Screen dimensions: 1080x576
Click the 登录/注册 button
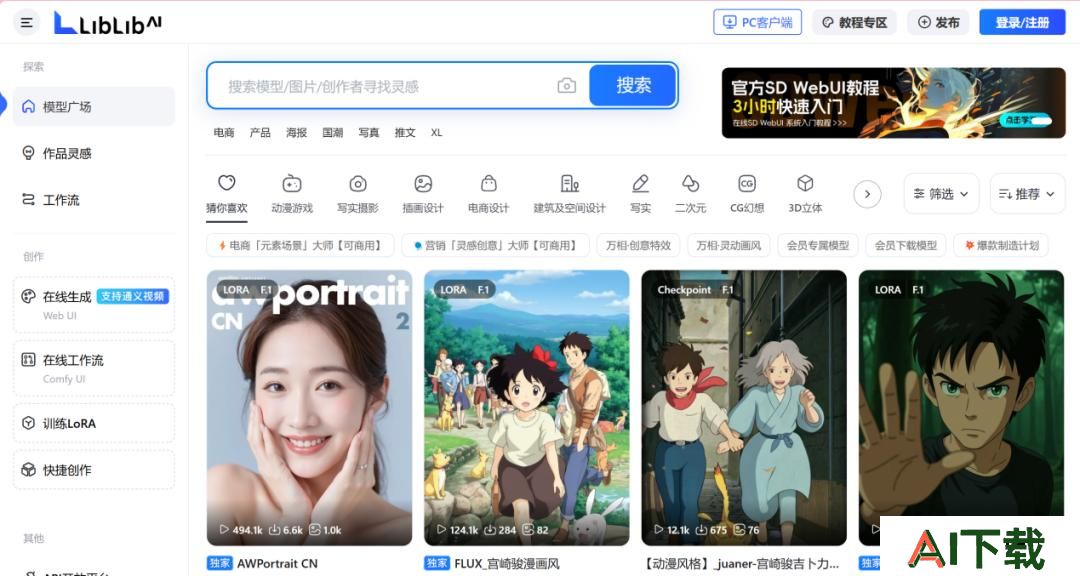[1022, 23]
